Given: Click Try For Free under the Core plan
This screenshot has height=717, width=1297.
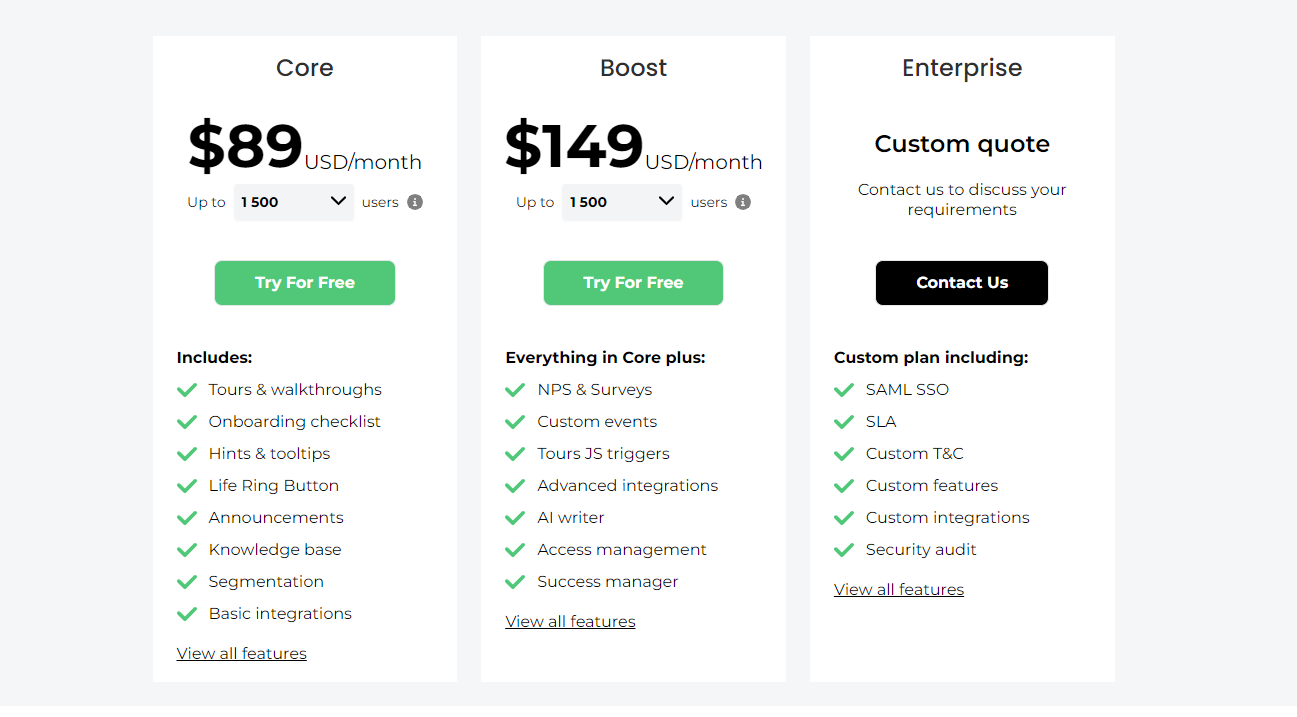Looking at the screenshot, I should pos(304,282).
